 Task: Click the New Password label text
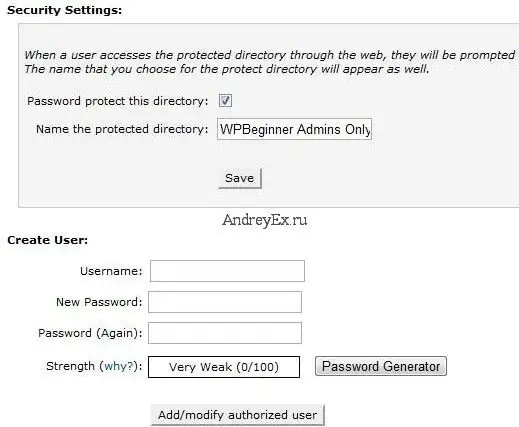(99, 302)
